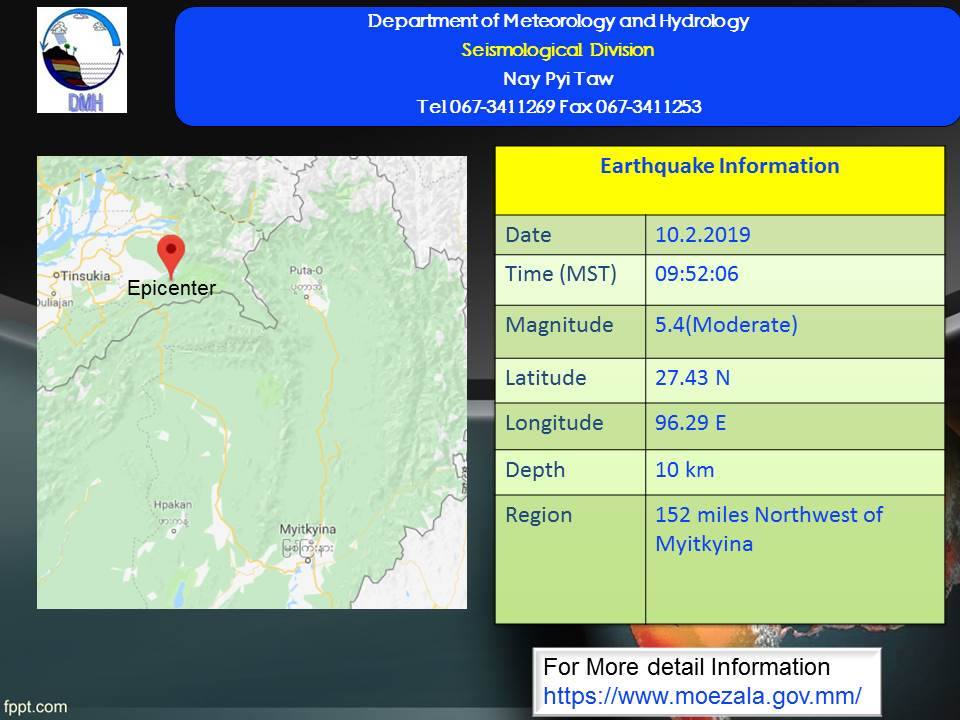Click the magnitude value 5.4(Moderate)

pyautogui.click(x=726, y=325)
